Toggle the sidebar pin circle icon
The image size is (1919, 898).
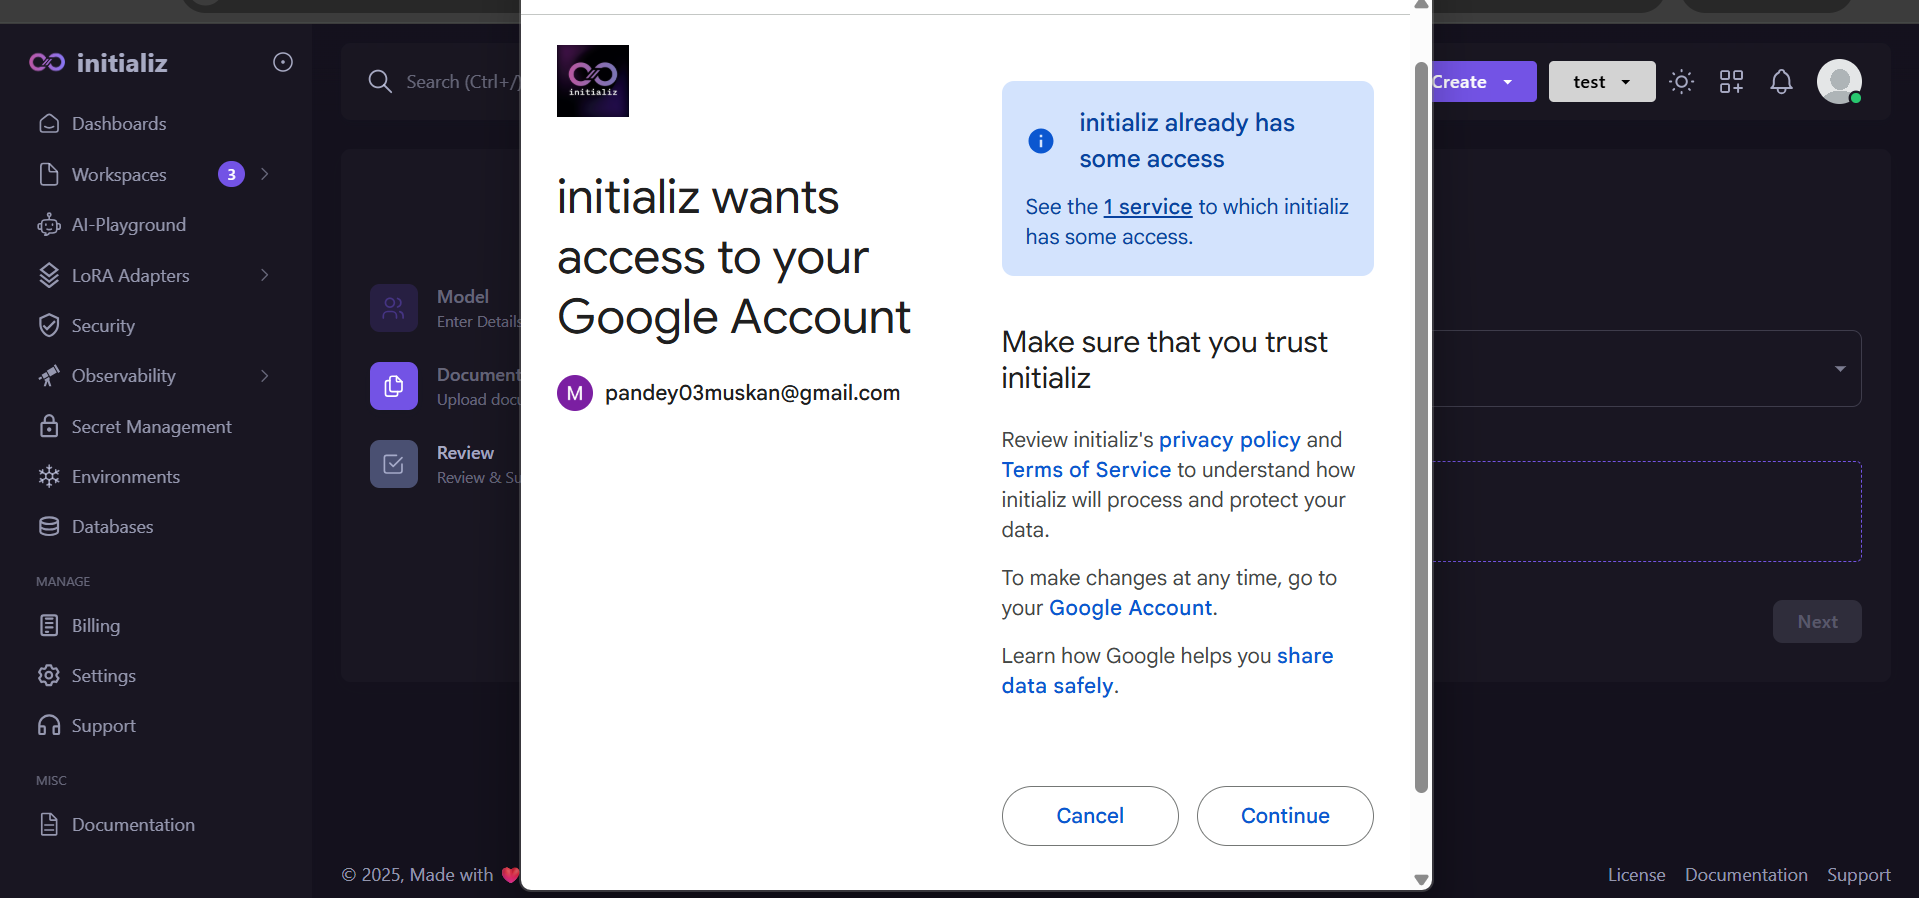pos(283,62)
